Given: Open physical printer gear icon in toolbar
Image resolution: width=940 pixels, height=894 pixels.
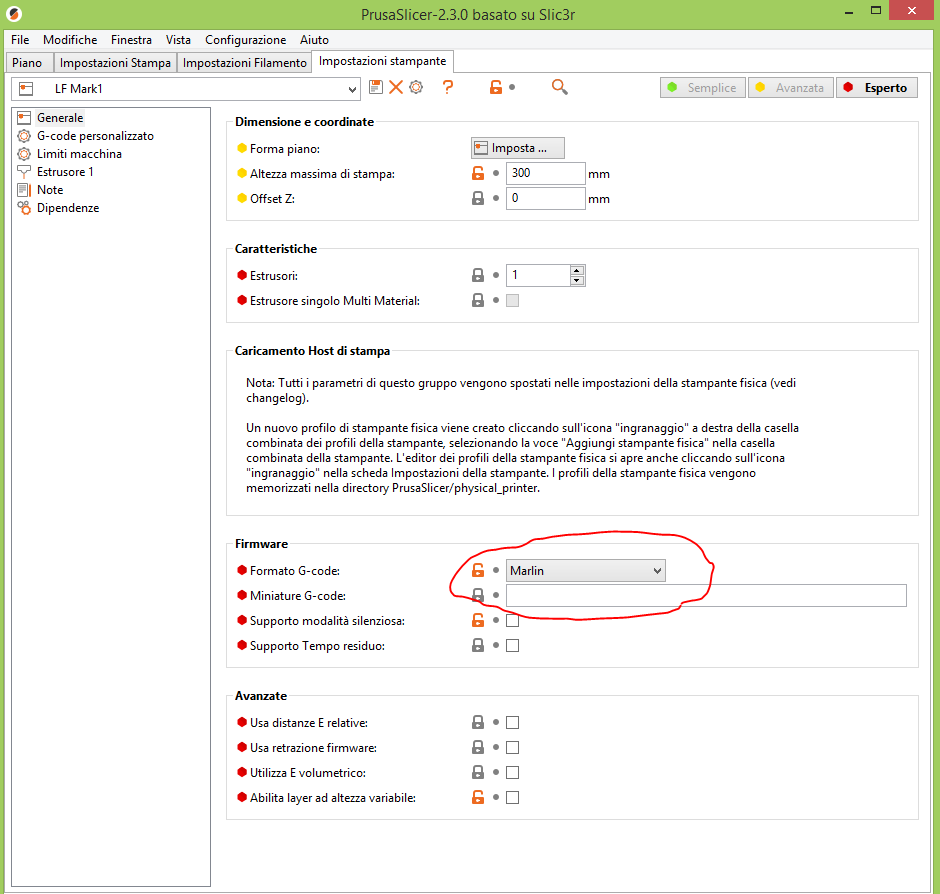Looking at the screenshot, I should [x=416, y=88].
